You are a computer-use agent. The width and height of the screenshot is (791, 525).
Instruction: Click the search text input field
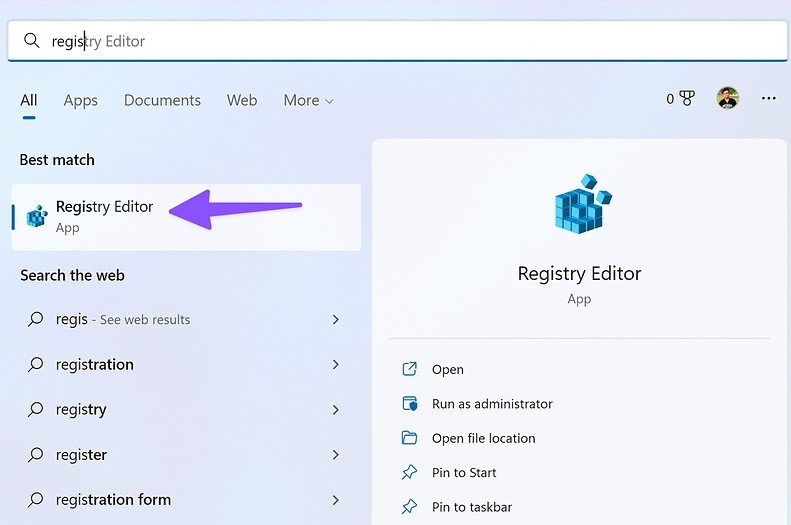(x=397, y=41)
